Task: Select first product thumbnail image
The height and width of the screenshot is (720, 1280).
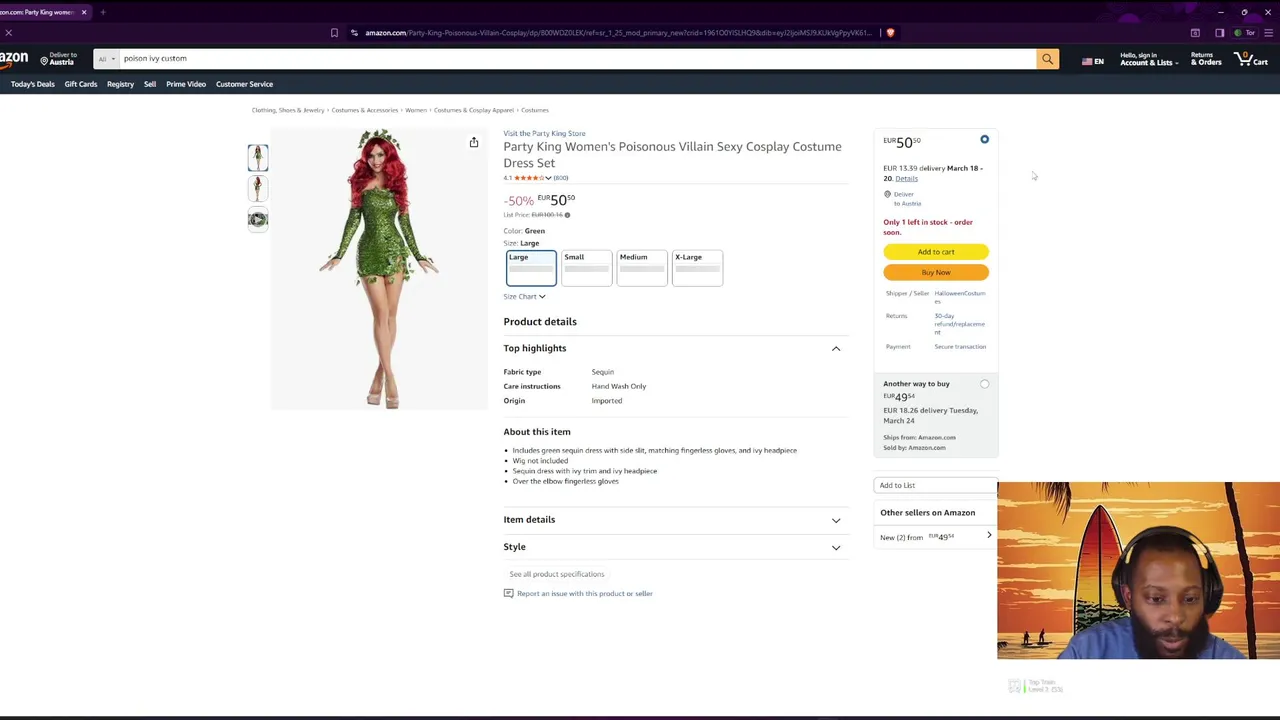Action: pyautogui.click(x=258, y=157)
